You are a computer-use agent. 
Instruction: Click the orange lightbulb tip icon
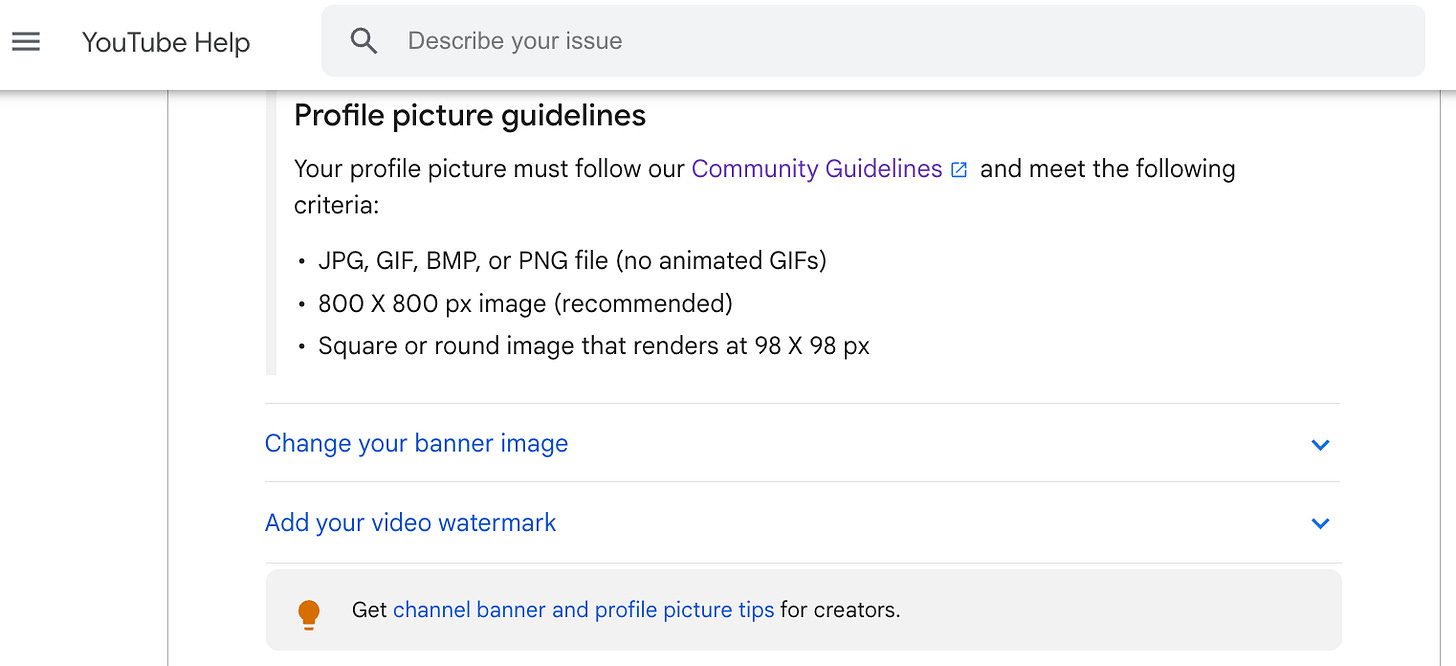pos(309,613)
